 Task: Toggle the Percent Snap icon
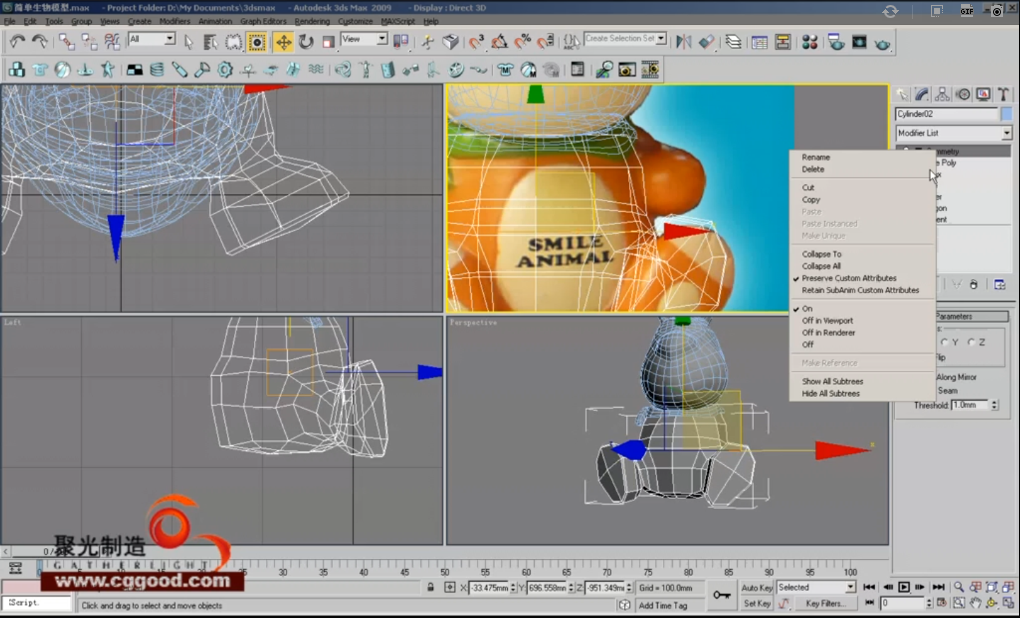tap(522, 42)
